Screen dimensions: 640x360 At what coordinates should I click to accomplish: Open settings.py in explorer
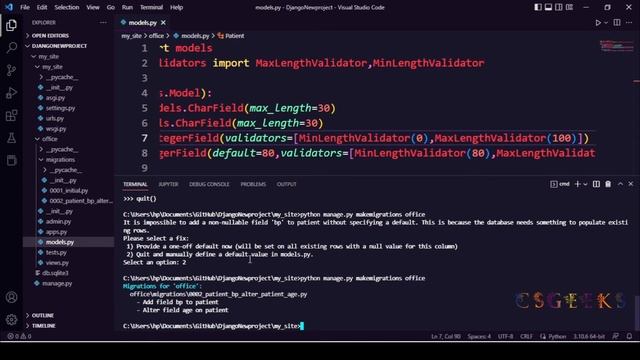[60, 108]
